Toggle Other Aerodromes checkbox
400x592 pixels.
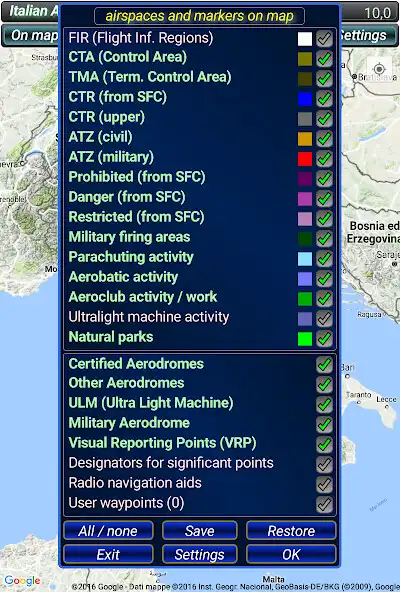click(324, 384)
